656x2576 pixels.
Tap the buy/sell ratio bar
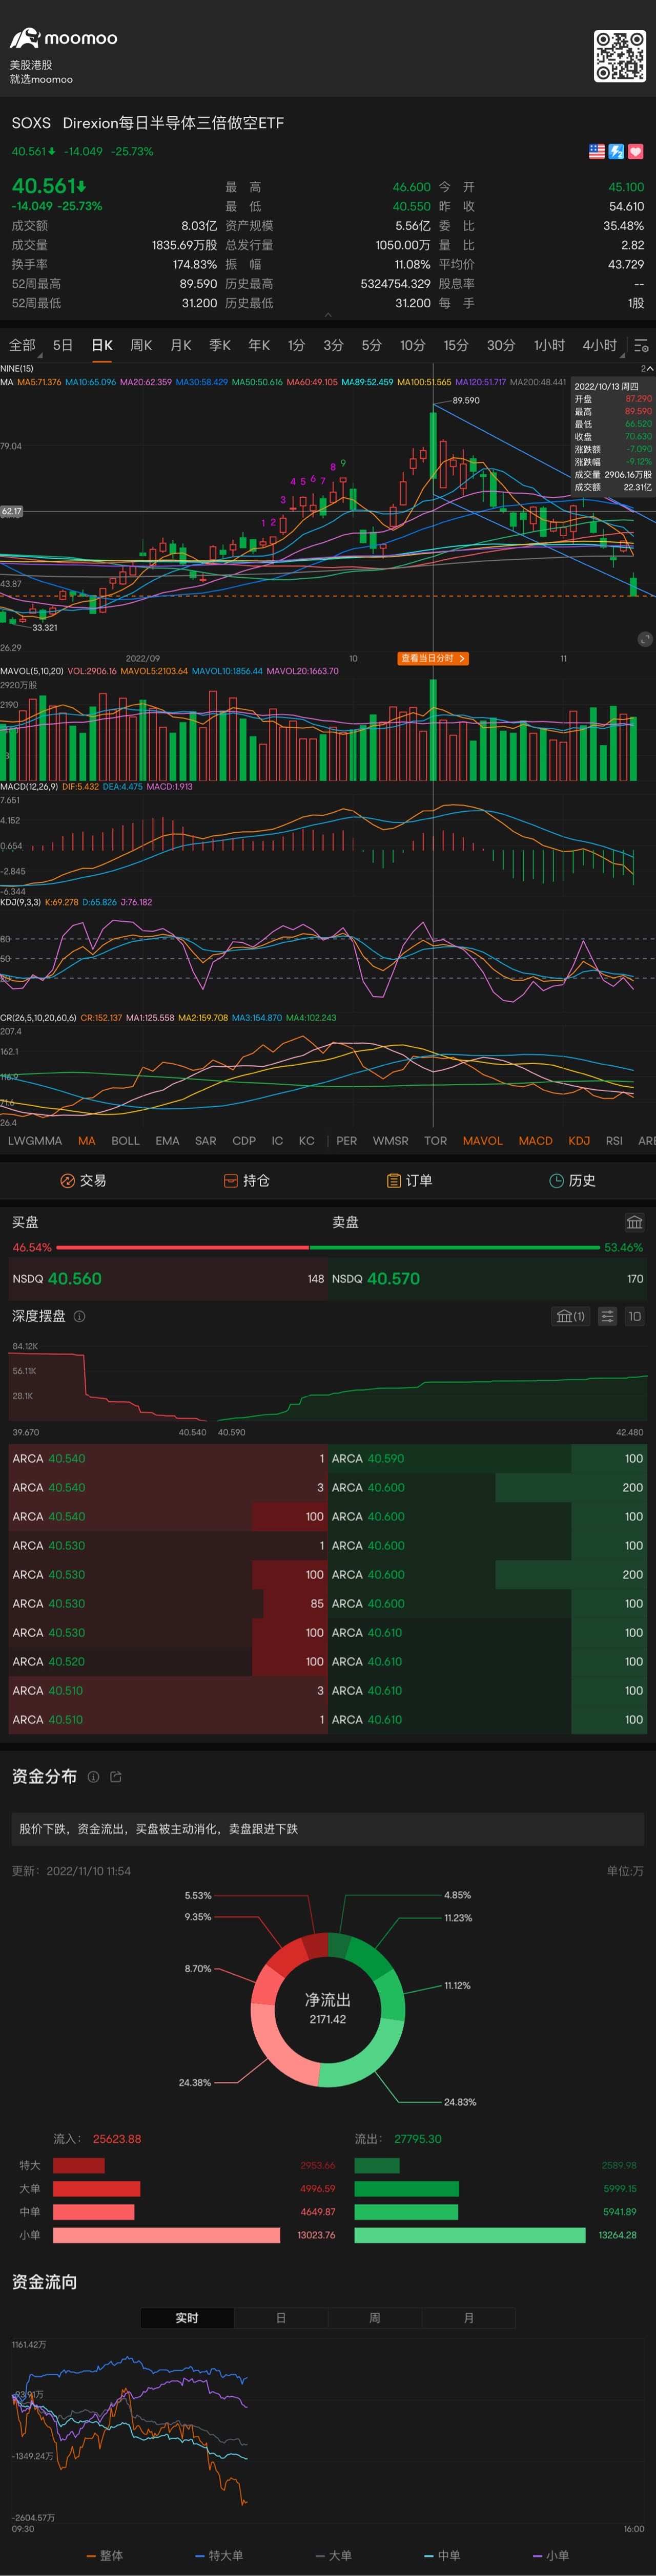pos(328,1247)
